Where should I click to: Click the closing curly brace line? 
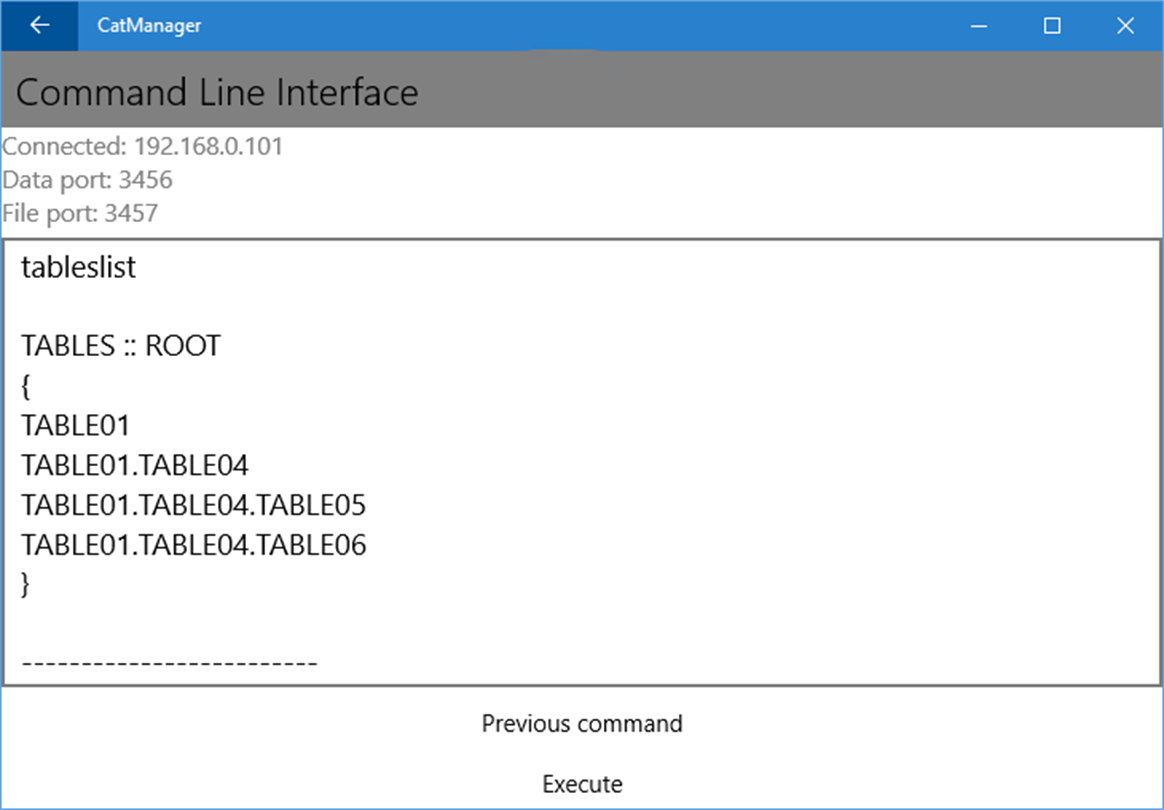(x=26, y=585)
